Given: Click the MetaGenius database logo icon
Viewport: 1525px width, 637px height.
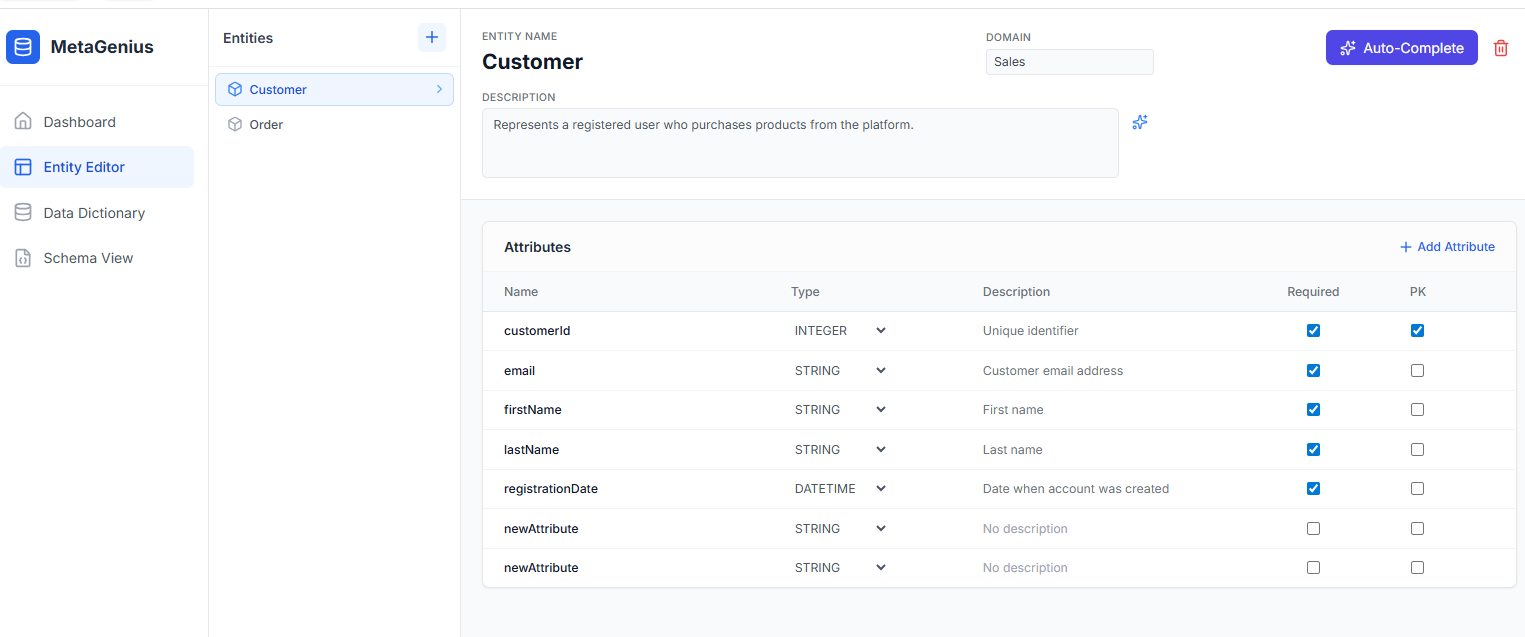Looking at the screenshot, I should pos(23,47).
